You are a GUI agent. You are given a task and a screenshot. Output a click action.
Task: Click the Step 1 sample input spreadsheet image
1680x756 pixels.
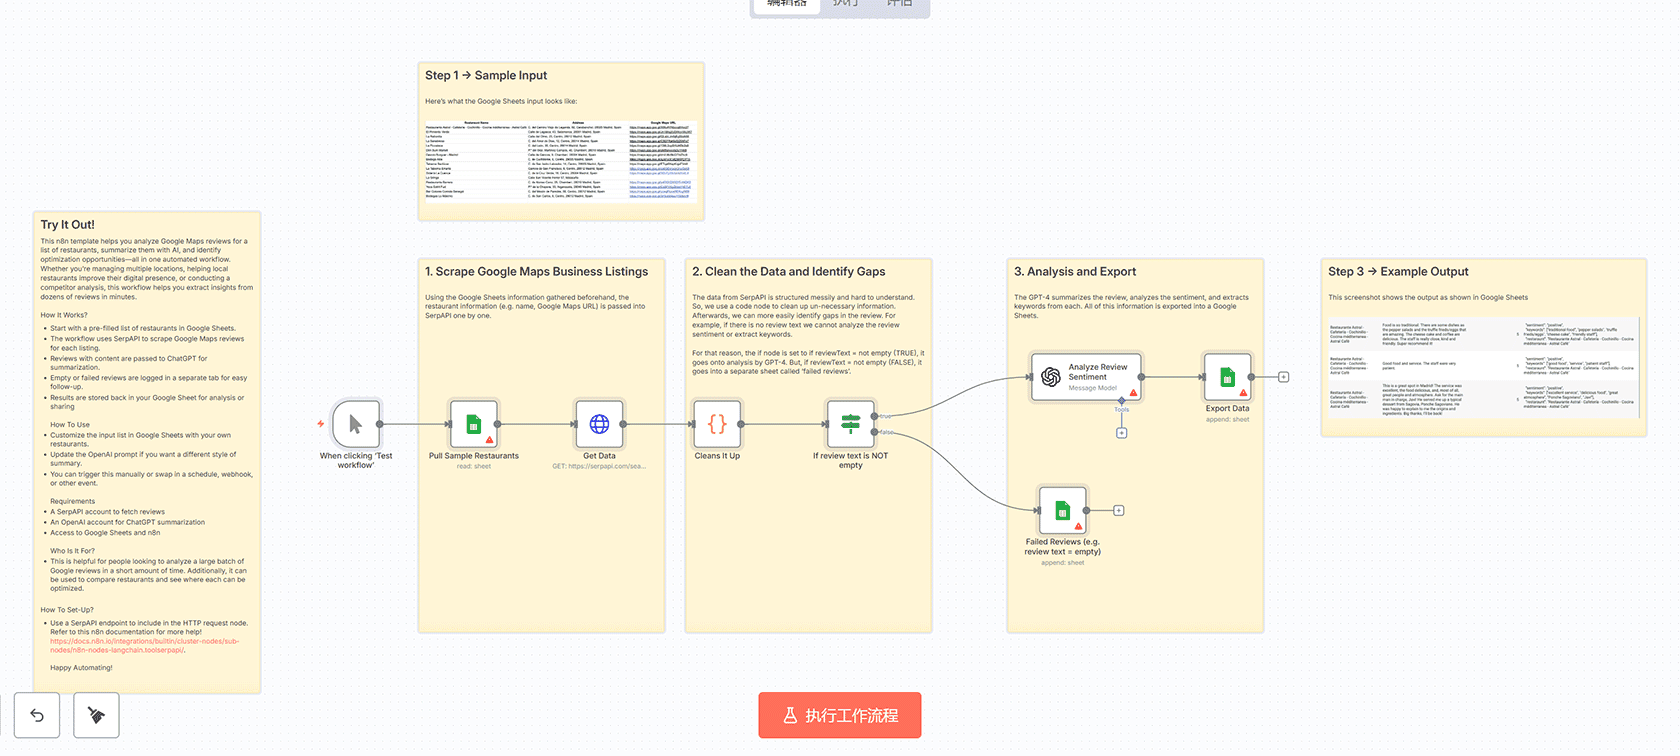[x=560, y=160]
